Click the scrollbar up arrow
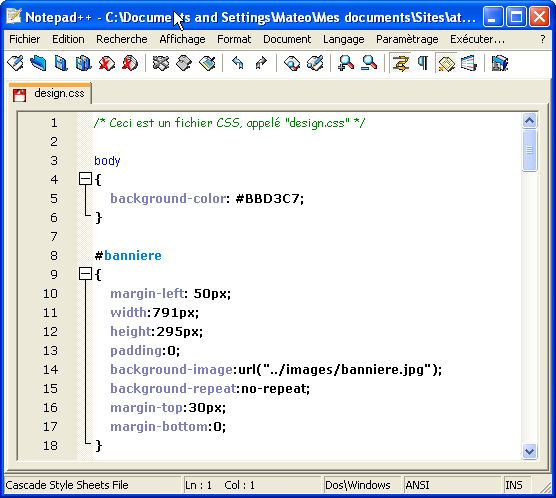 click(529, 121)
